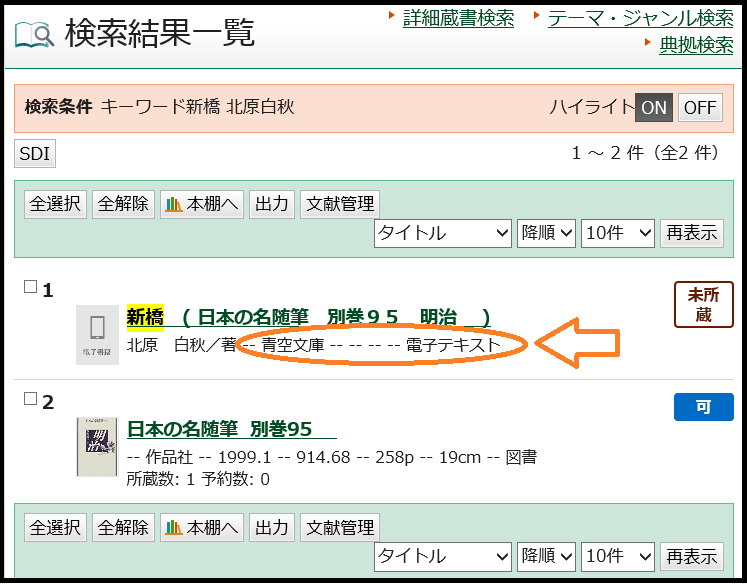Click the book search icon beside 検索結果一覧
747x584 pixels.
(x=34, y=35)
